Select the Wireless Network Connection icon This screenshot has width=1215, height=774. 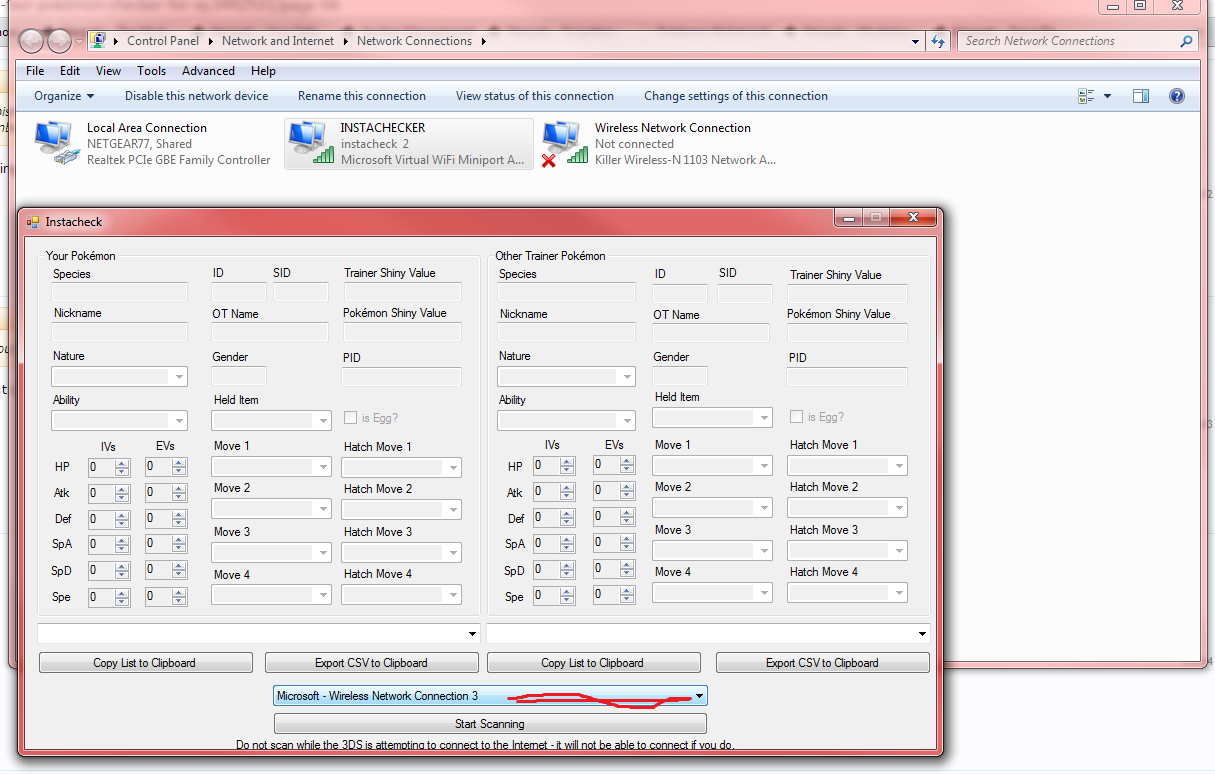(x=564, y=143)
